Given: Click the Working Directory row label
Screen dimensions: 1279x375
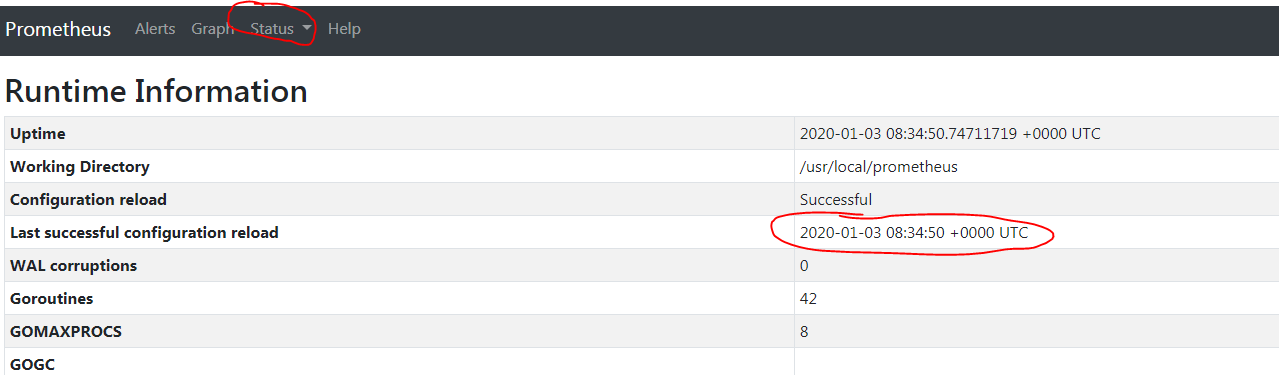Looking at the screenshot, I should click(80, 167).
